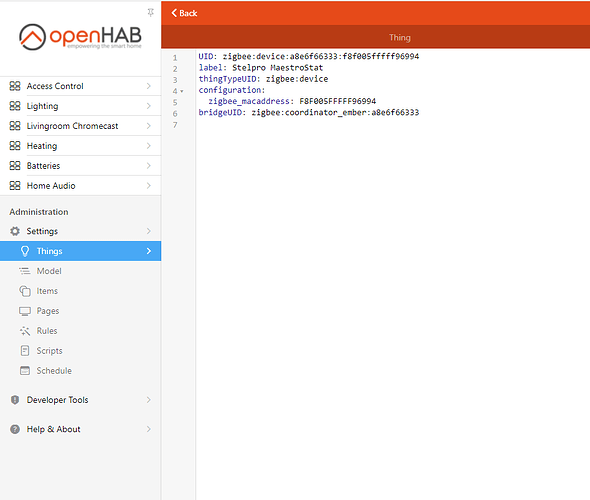Click the configuration: line
This screenshot has height=500, width=590.
232,90
